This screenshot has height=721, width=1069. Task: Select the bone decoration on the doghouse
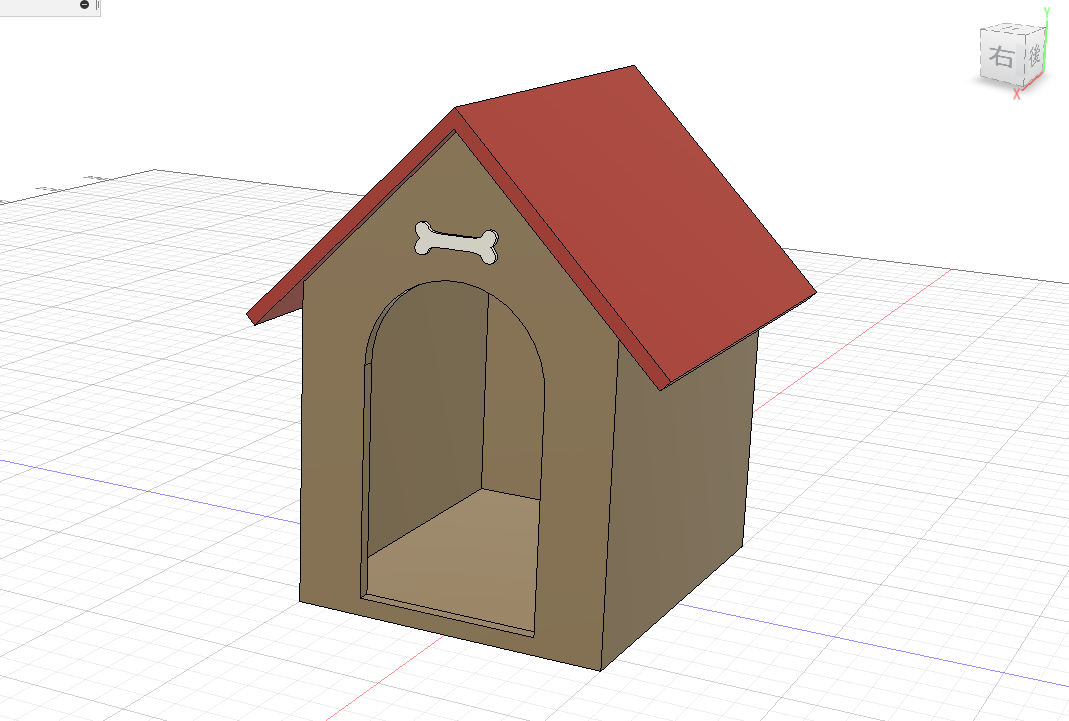(x=456, y=242)
